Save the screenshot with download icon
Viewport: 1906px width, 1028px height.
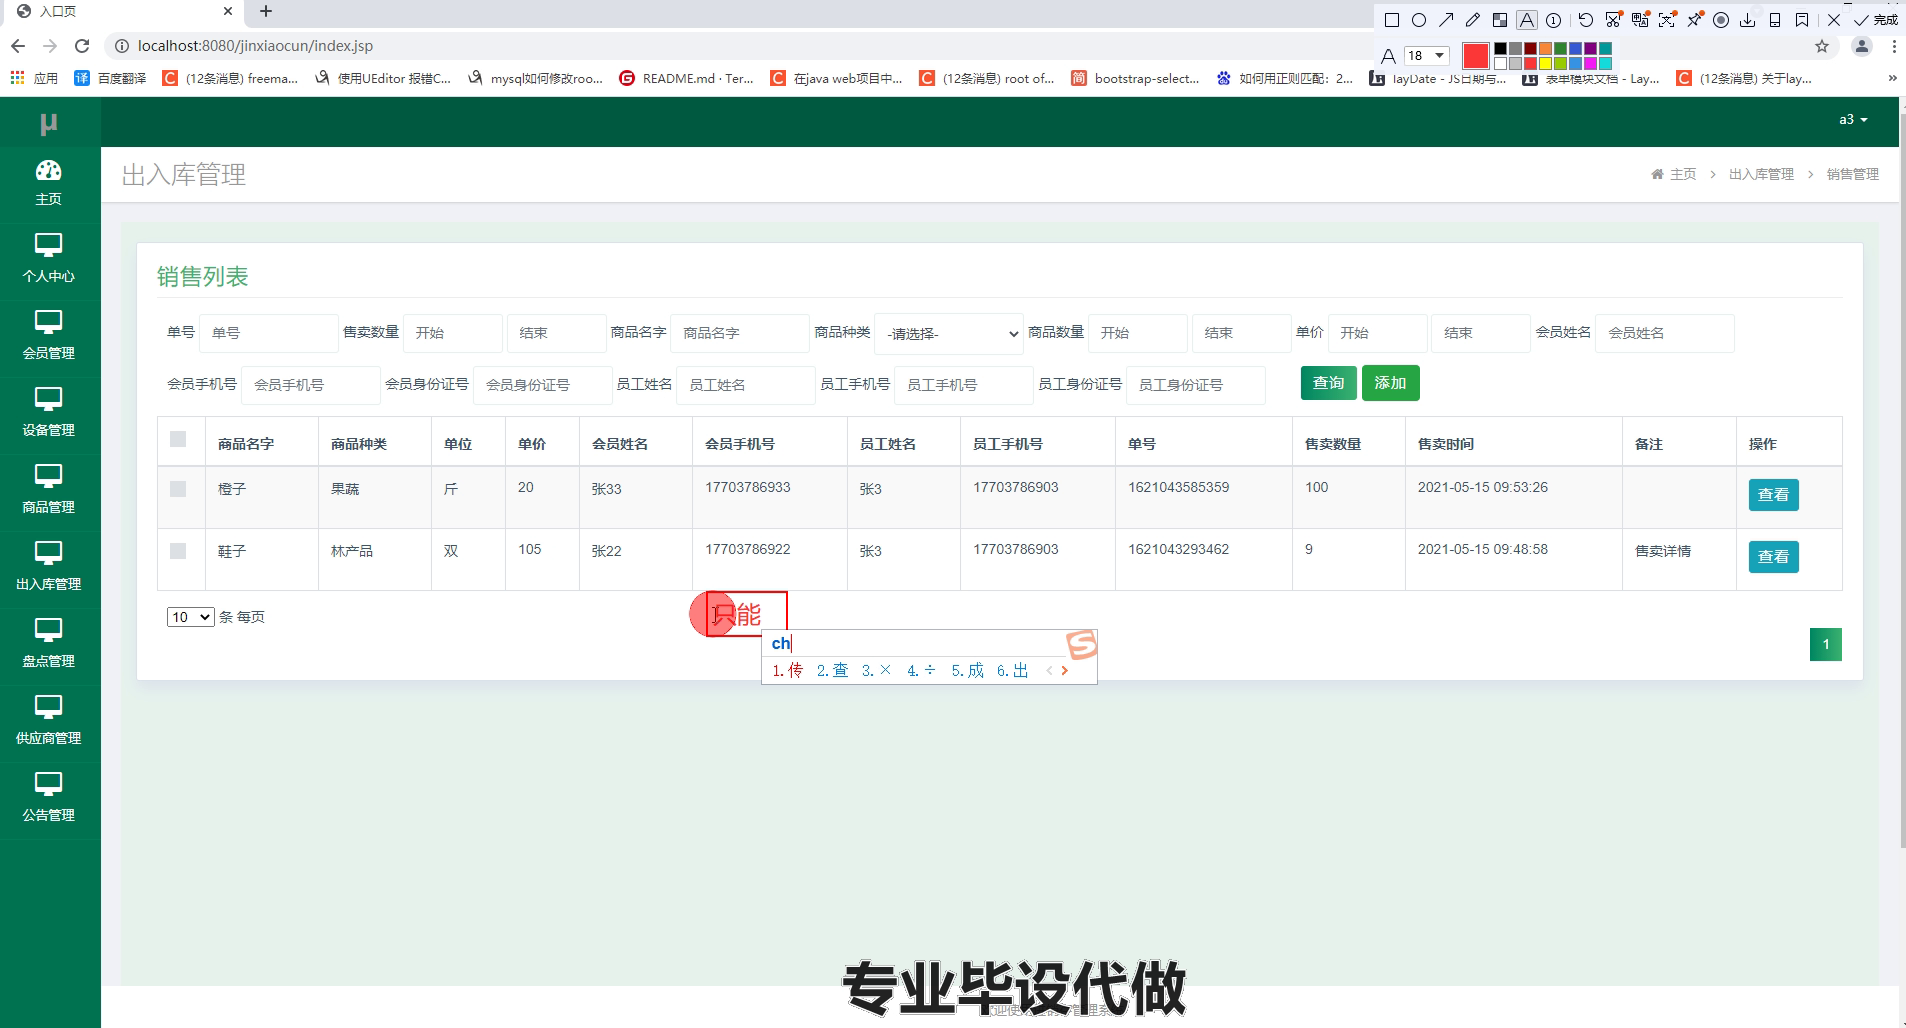pos(1748,20)
